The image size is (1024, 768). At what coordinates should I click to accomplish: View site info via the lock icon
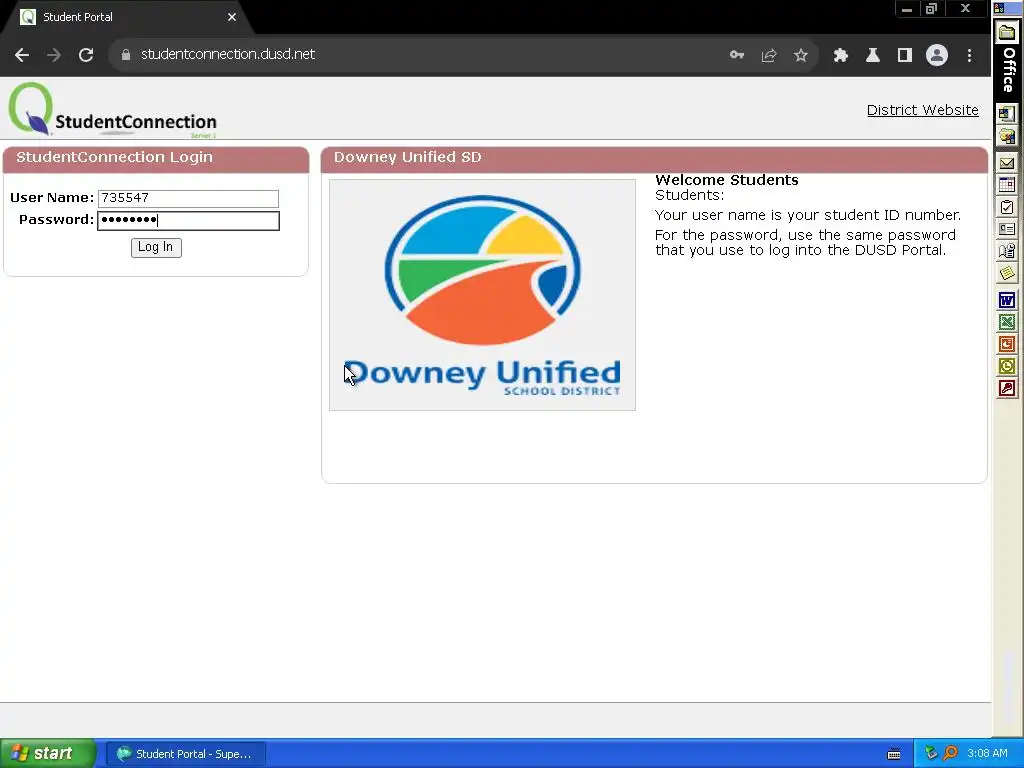coord(126,55)
